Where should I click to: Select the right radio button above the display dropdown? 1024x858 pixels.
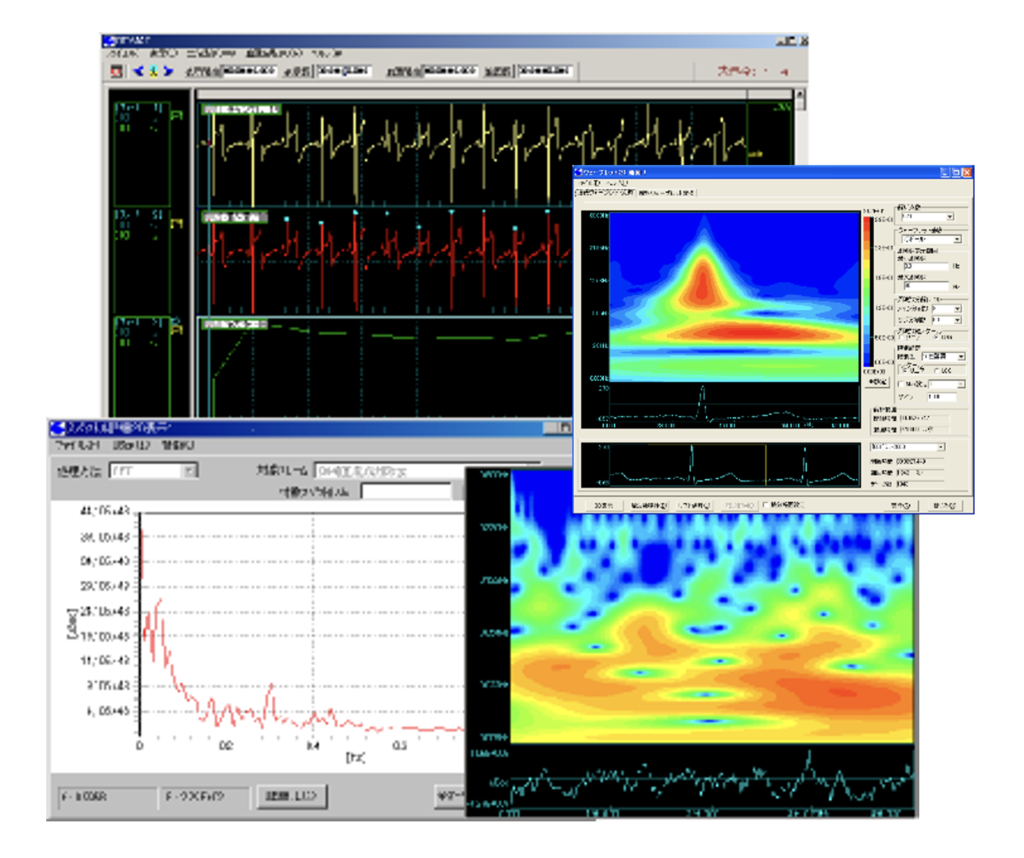pyautogui.click(x=938, y=338)
